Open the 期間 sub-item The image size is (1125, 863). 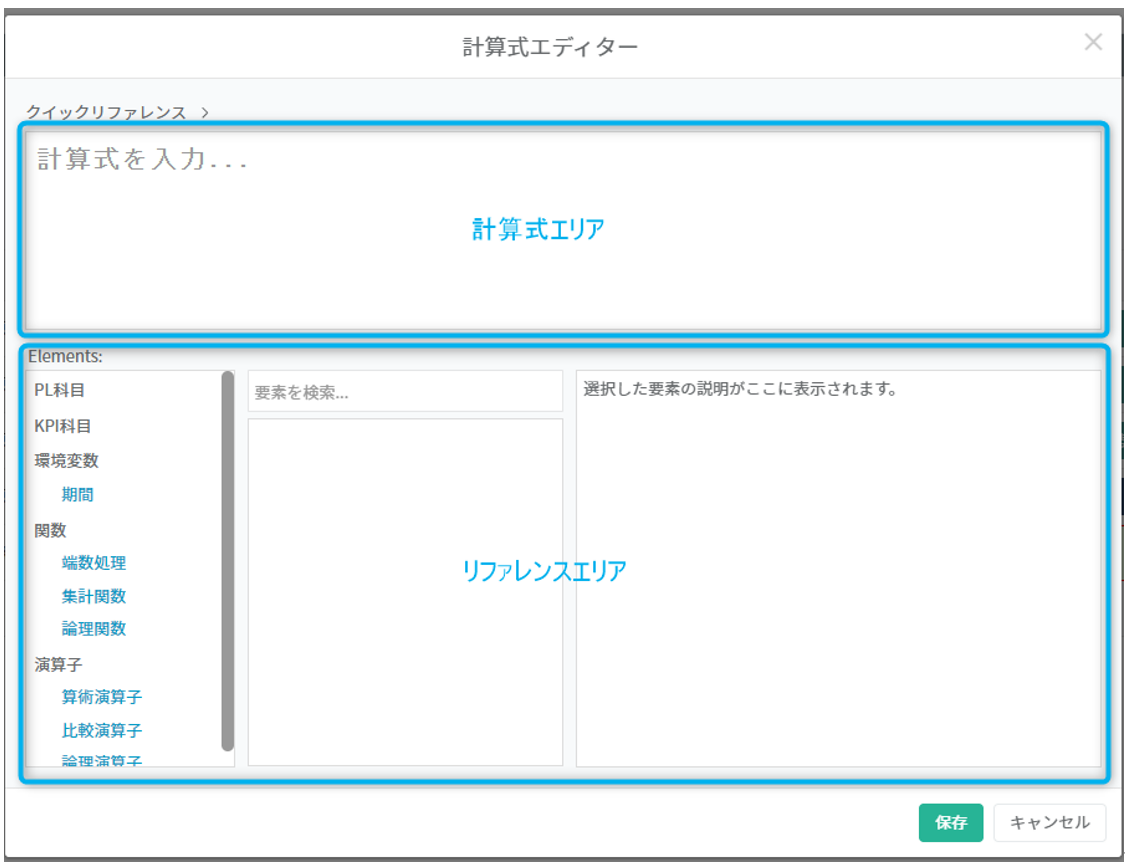[x=77, y=495]
